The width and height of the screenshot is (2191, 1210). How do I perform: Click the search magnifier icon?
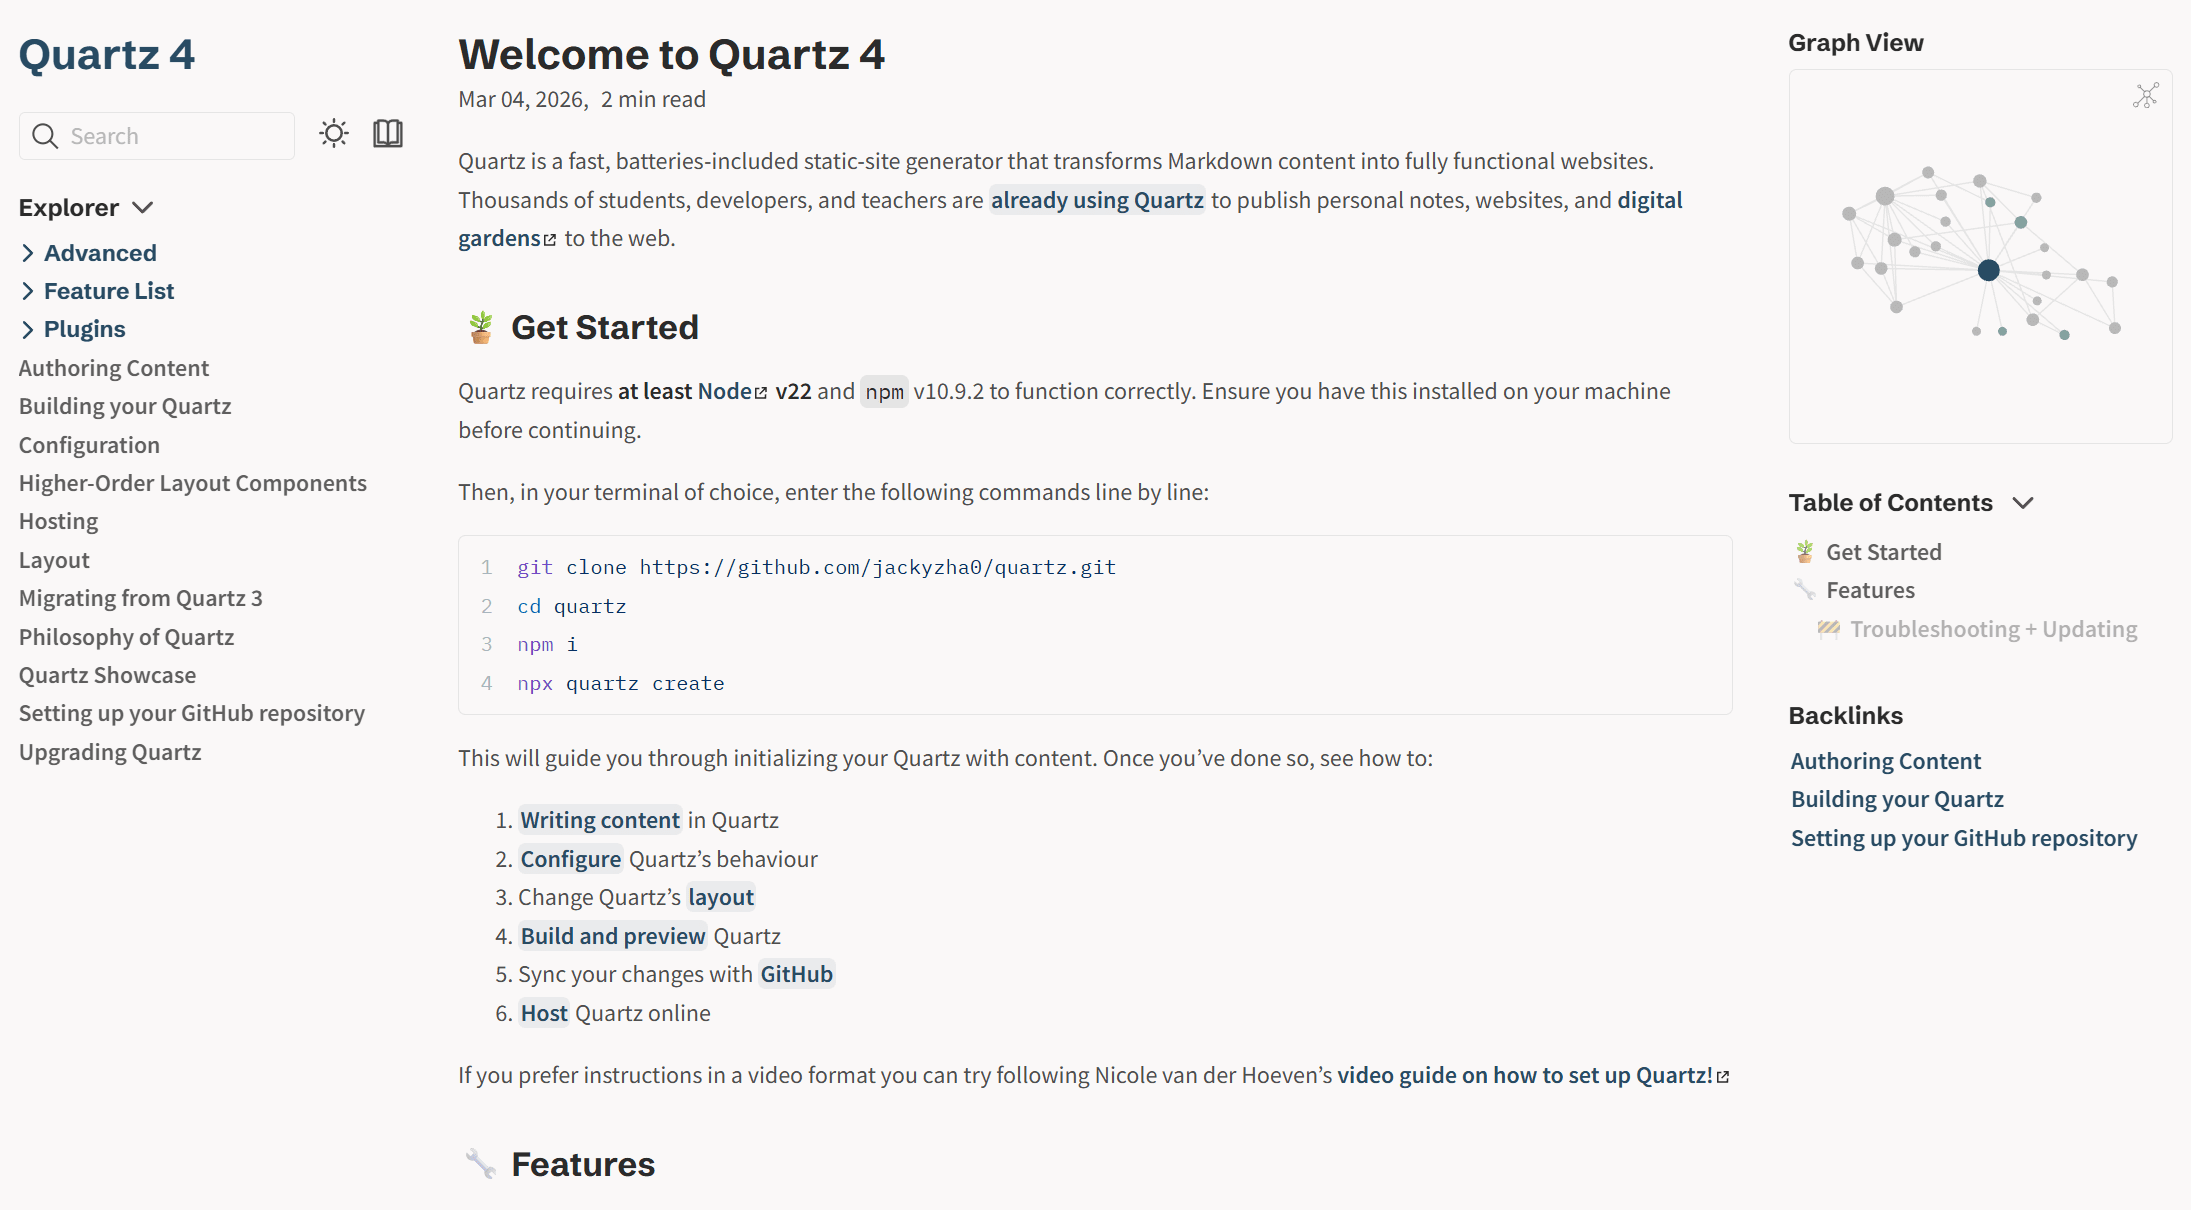coord(45,136)
